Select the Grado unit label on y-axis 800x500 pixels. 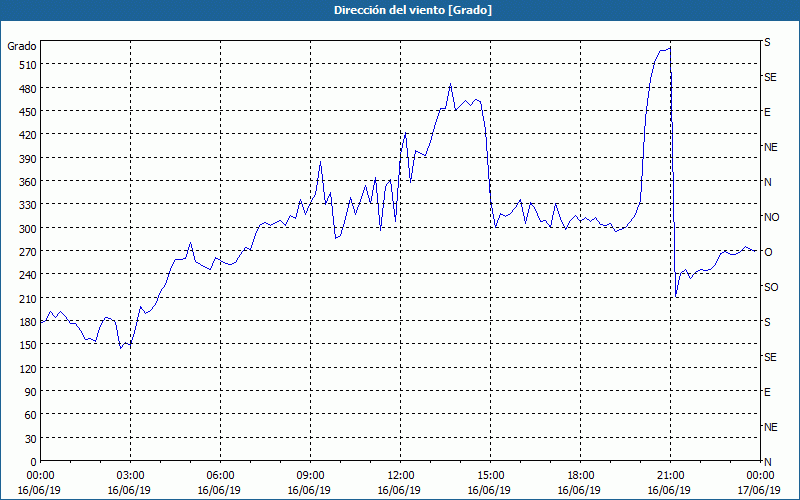point(22,46)
